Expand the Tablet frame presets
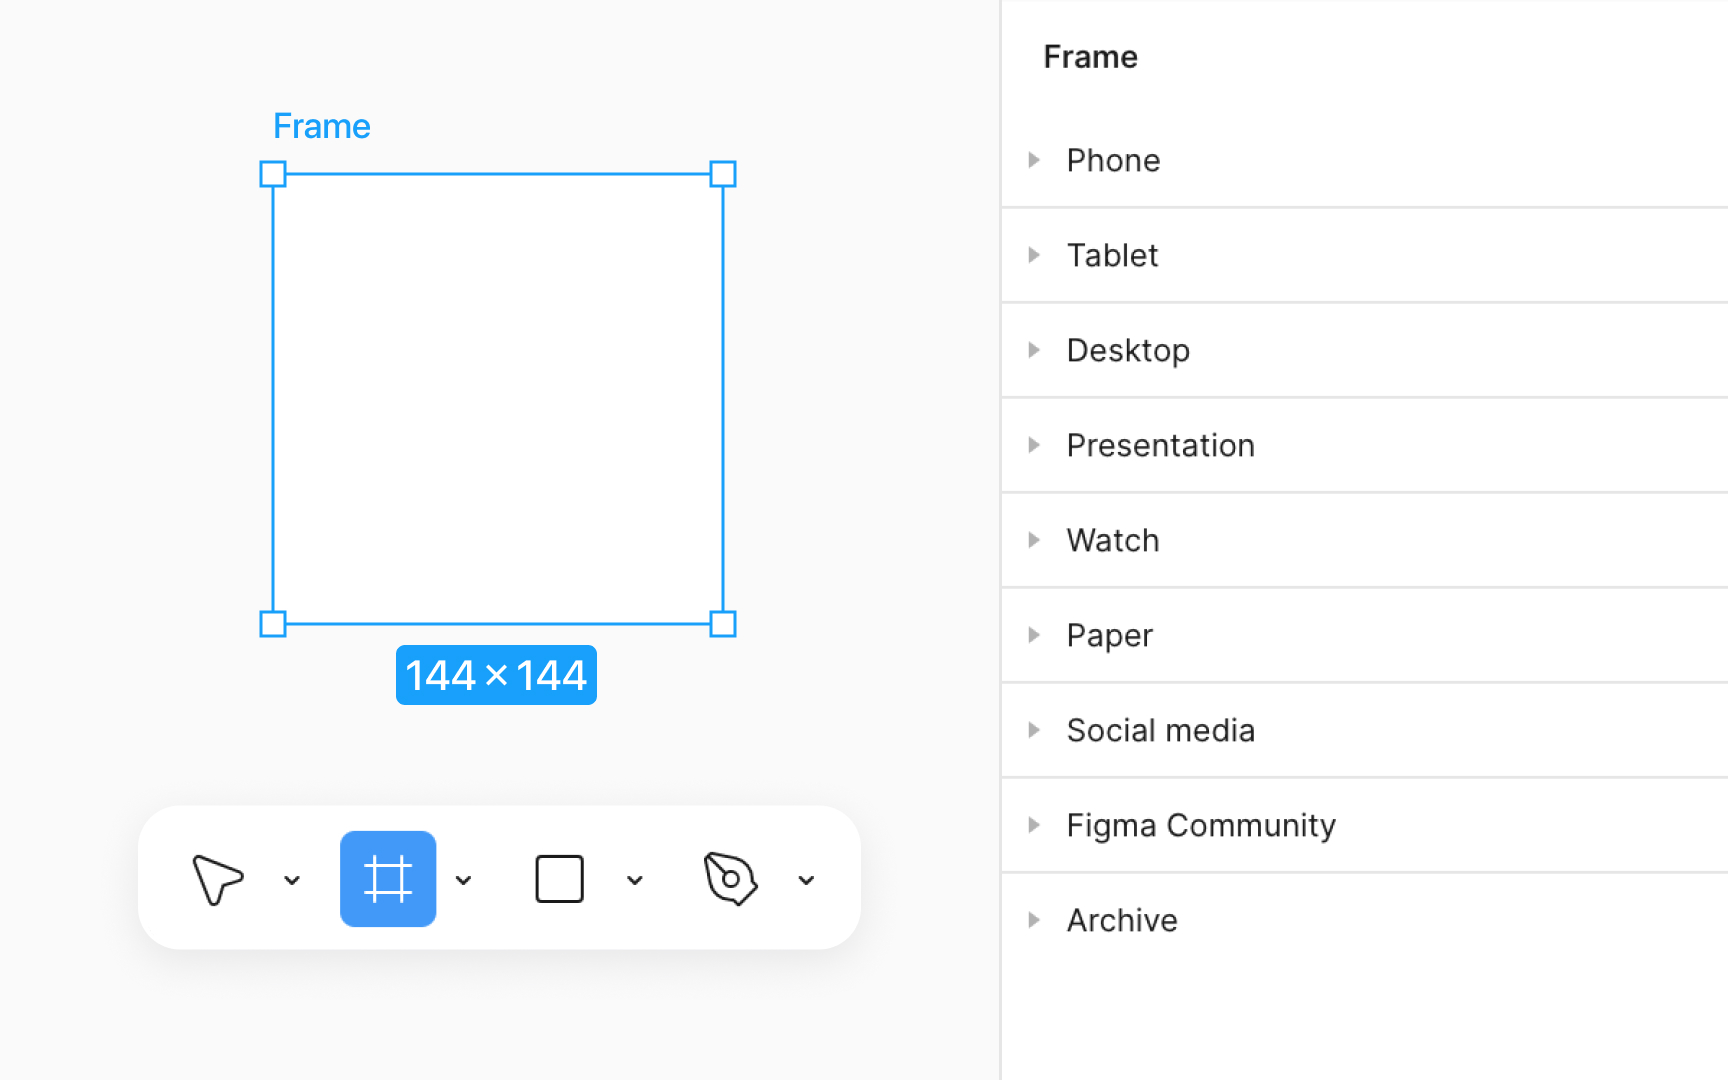1728x1080 pixels. pyautogui.click(x=1034, y=255)
